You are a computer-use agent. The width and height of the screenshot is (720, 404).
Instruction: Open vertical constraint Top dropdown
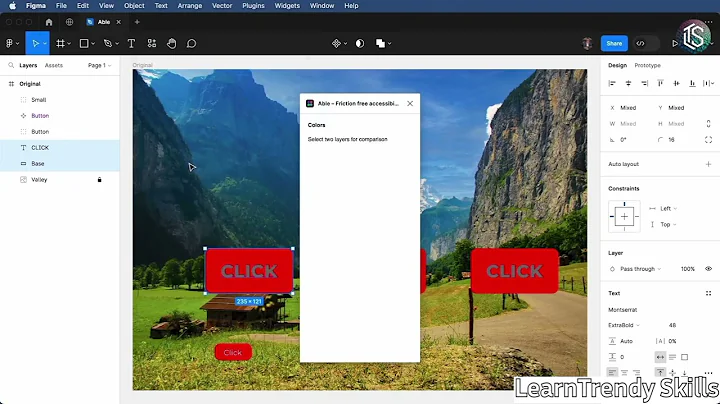(x=668, y=224)
